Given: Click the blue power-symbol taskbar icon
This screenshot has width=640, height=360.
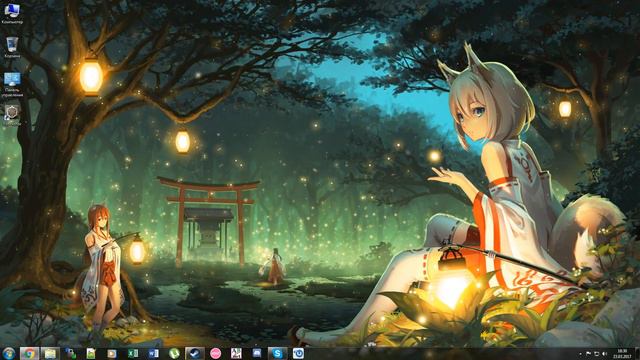Looking at the screenshot, I should click(x=298, y=353).
